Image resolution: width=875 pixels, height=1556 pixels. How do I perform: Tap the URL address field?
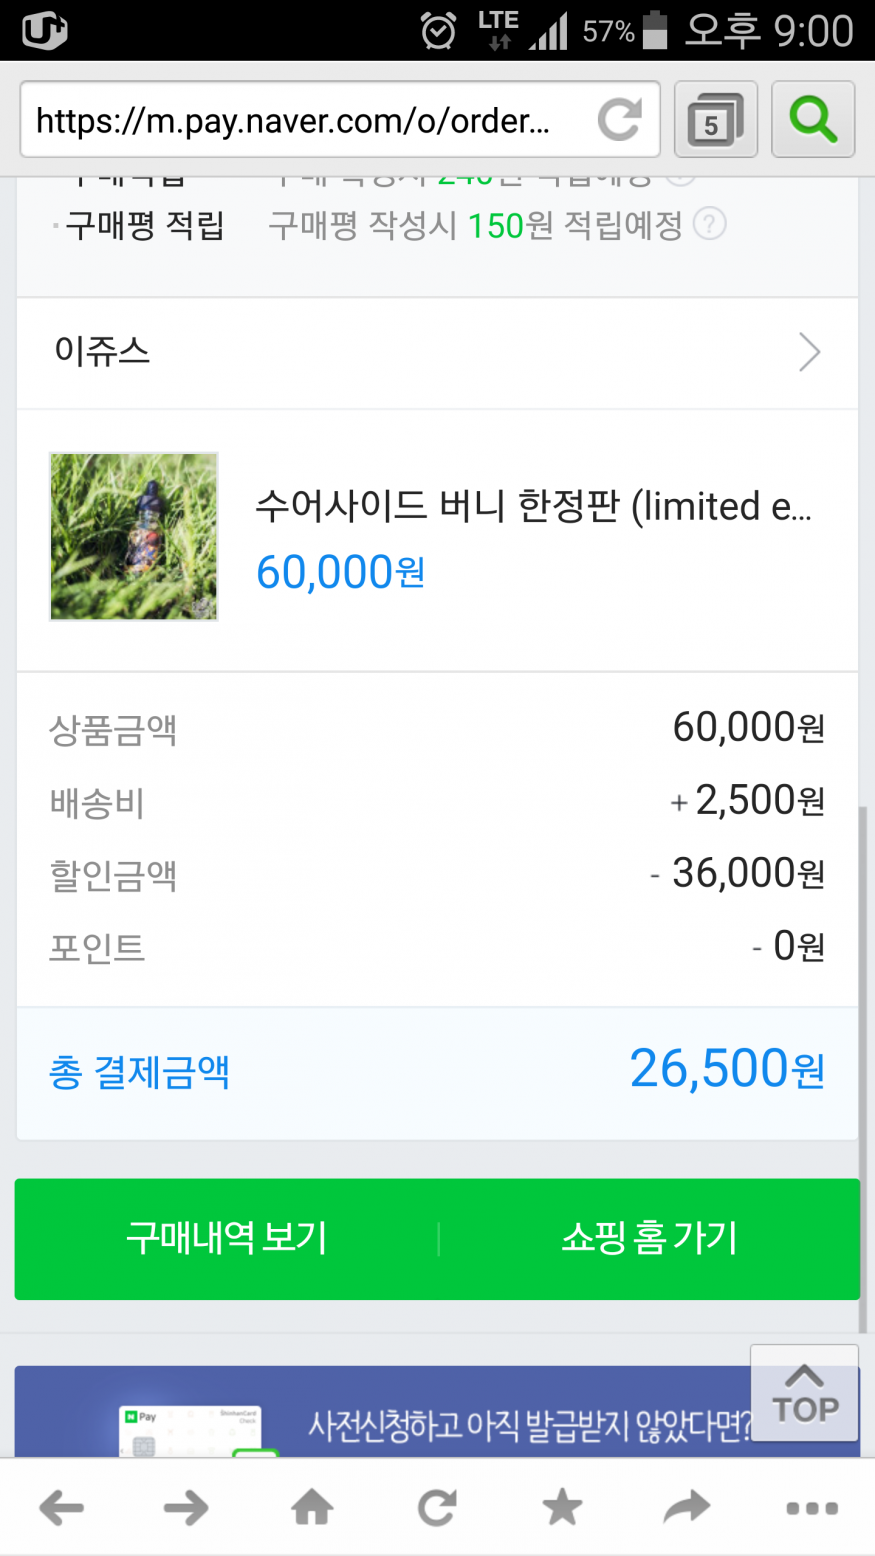coord(300,120)
